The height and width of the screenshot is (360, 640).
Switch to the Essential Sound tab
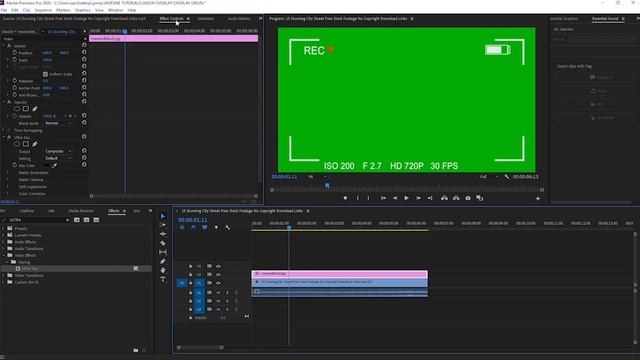(605, 18)
